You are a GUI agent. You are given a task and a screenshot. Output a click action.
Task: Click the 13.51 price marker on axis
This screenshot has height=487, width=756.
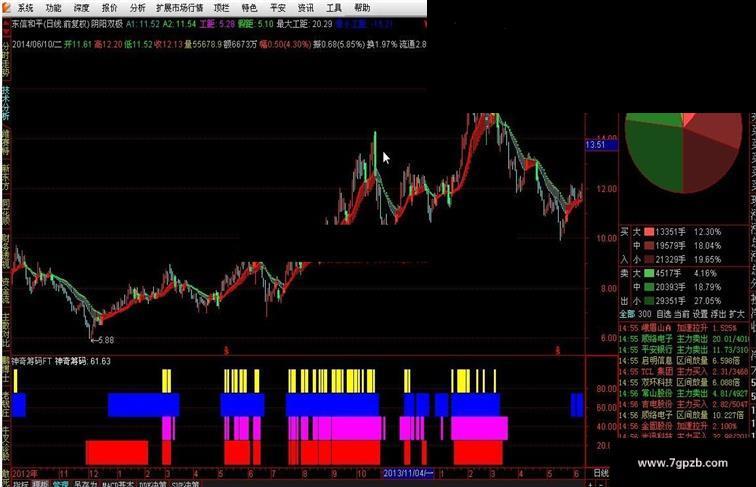(x=601, y=145)
